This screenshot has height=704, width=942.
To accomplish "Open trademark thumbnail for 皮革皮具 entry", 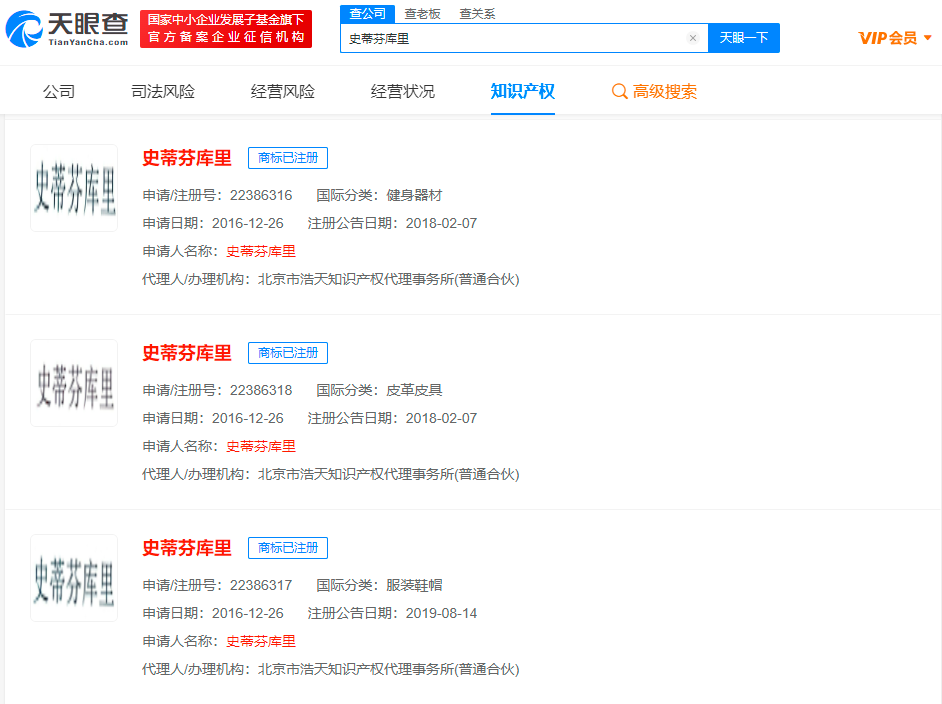I will click(74, 383).
